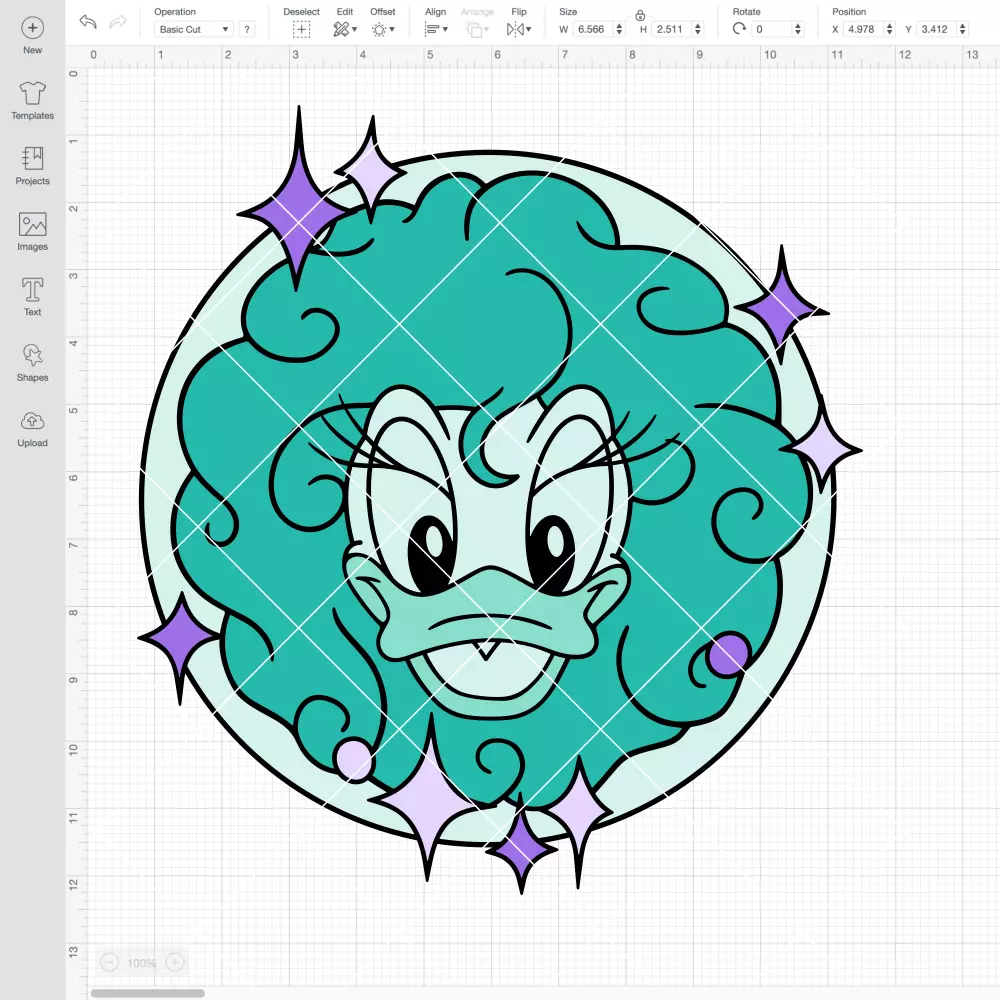The width and height of the screenshot is (1000, 1000).
Task: Click the Operation help question mark
Action: (247, 29)
